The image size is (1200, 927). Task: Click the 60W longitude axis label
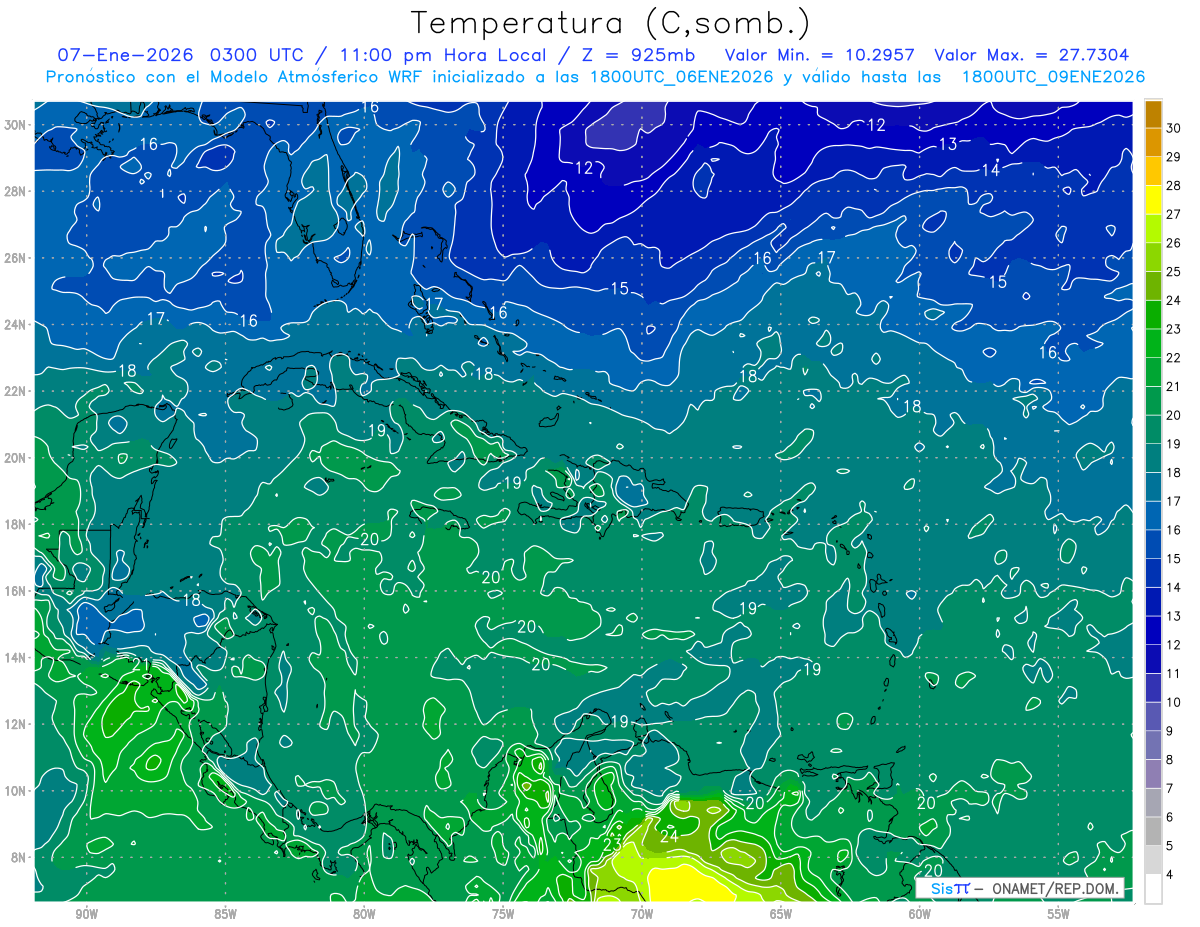920,914
